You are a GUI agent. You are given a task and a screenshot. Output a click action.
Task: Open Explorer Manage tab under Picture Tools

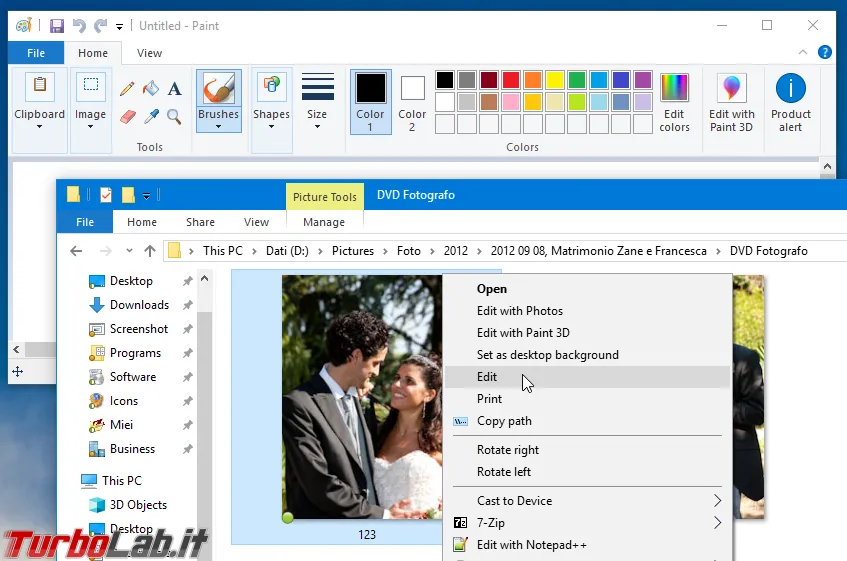click(324, 222)
